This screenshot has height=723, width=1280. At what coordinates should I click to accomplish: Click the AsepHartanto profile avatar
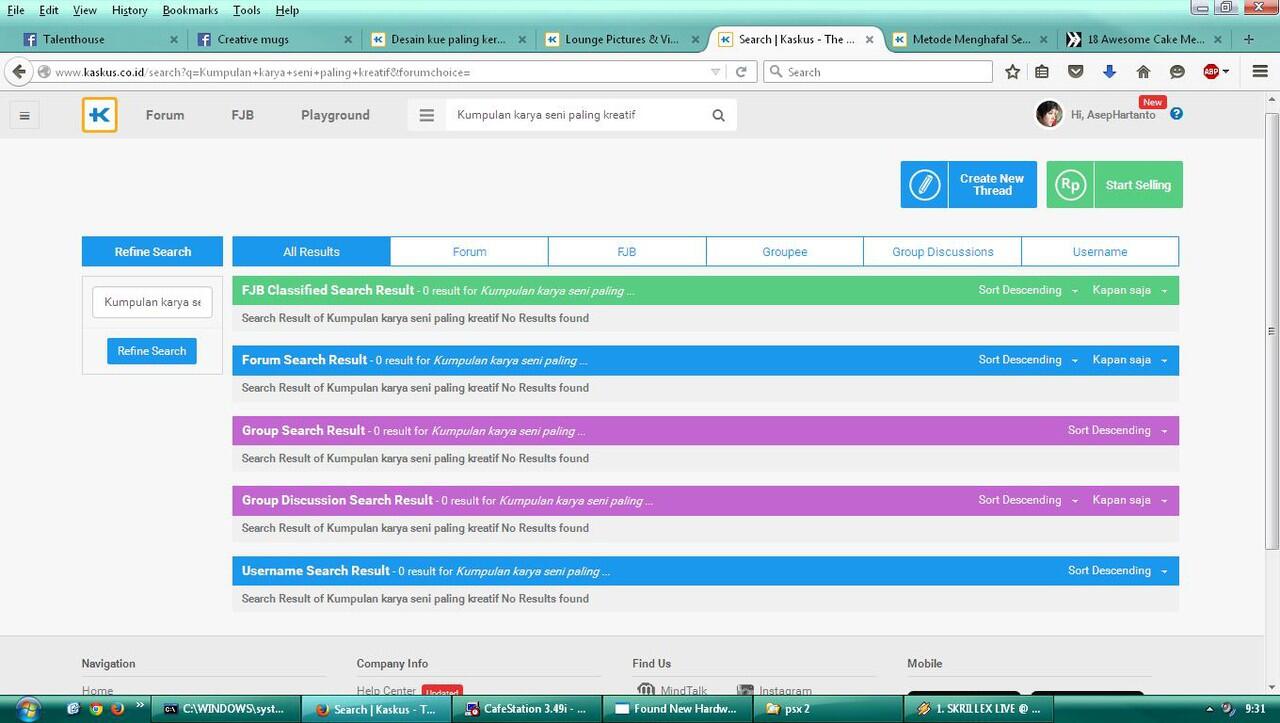(x=1049, y=115)
